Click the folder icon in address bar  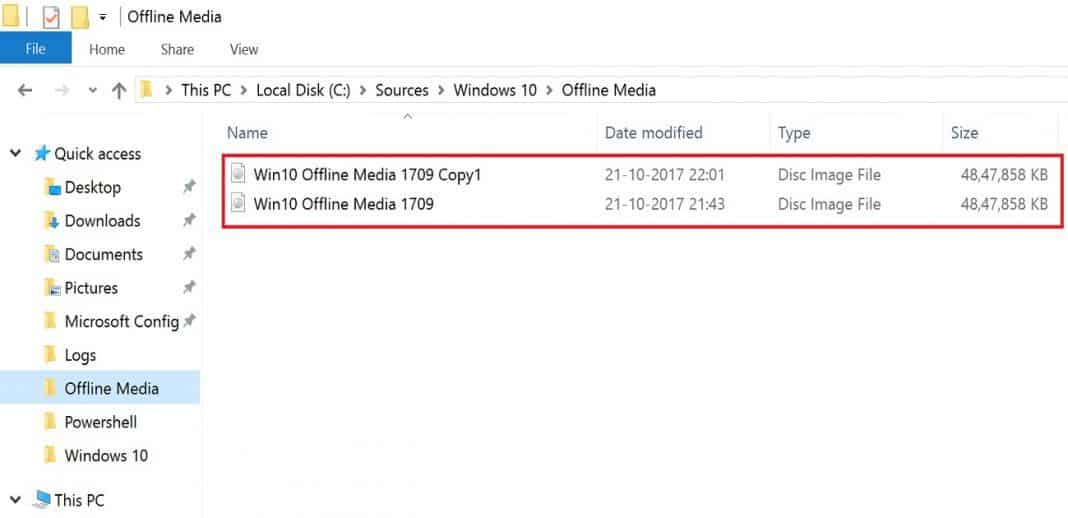click(x=146, y=89)
